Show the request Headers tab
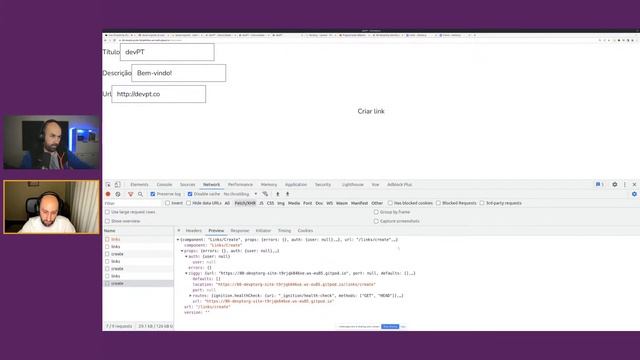This screenshot has width=640, height=360. click(x=193, y=231)
